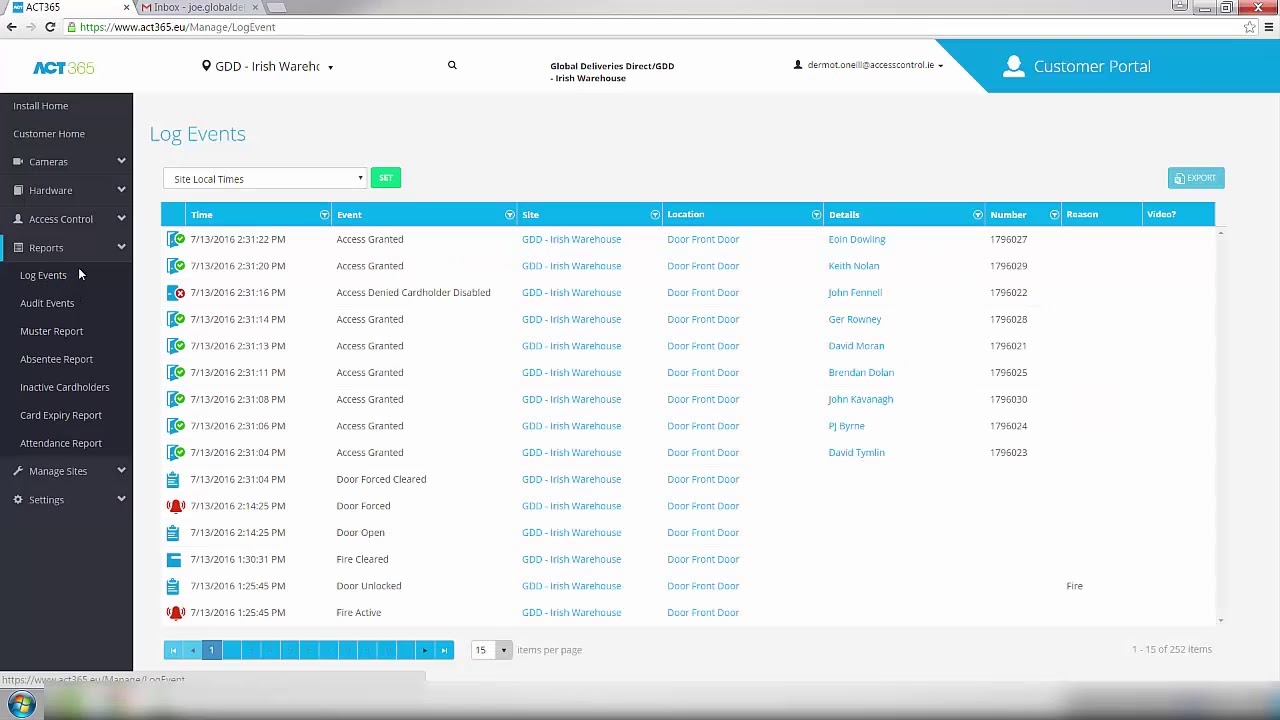Open the Time column filter icon

(324, 215)
